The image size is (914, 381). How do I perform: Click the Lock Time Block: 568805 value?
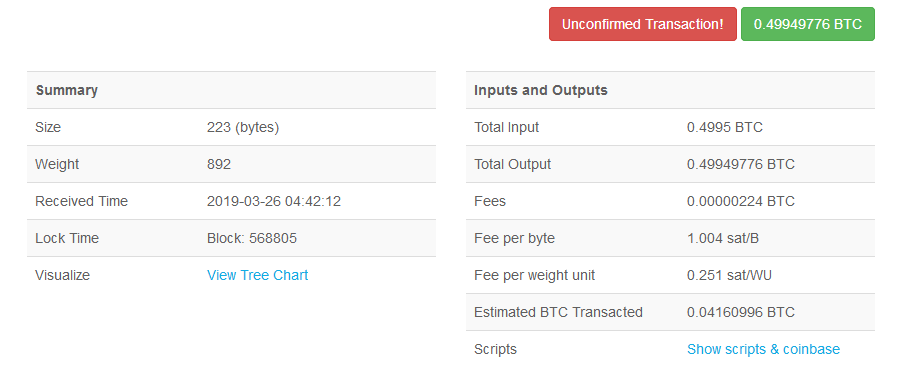coord(251,238)
